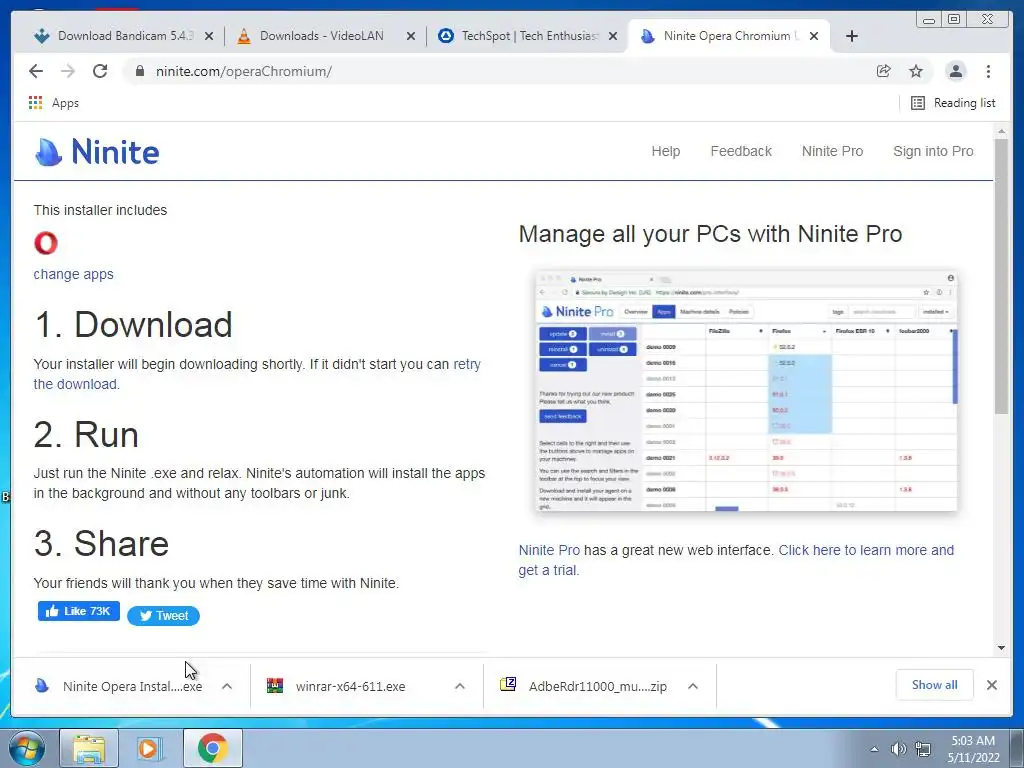
Task: Close the Ninite Opera Chromium tab
Action: (x=814, y=36)
